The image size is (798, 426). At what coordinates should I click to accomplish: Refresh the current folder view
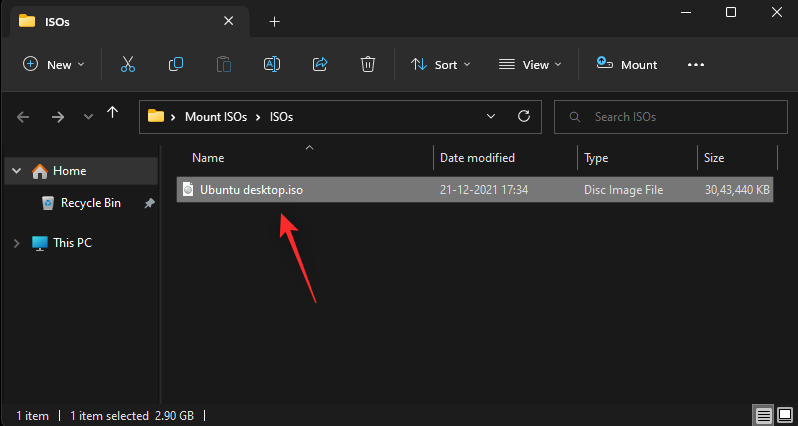[x=522, y=116]
